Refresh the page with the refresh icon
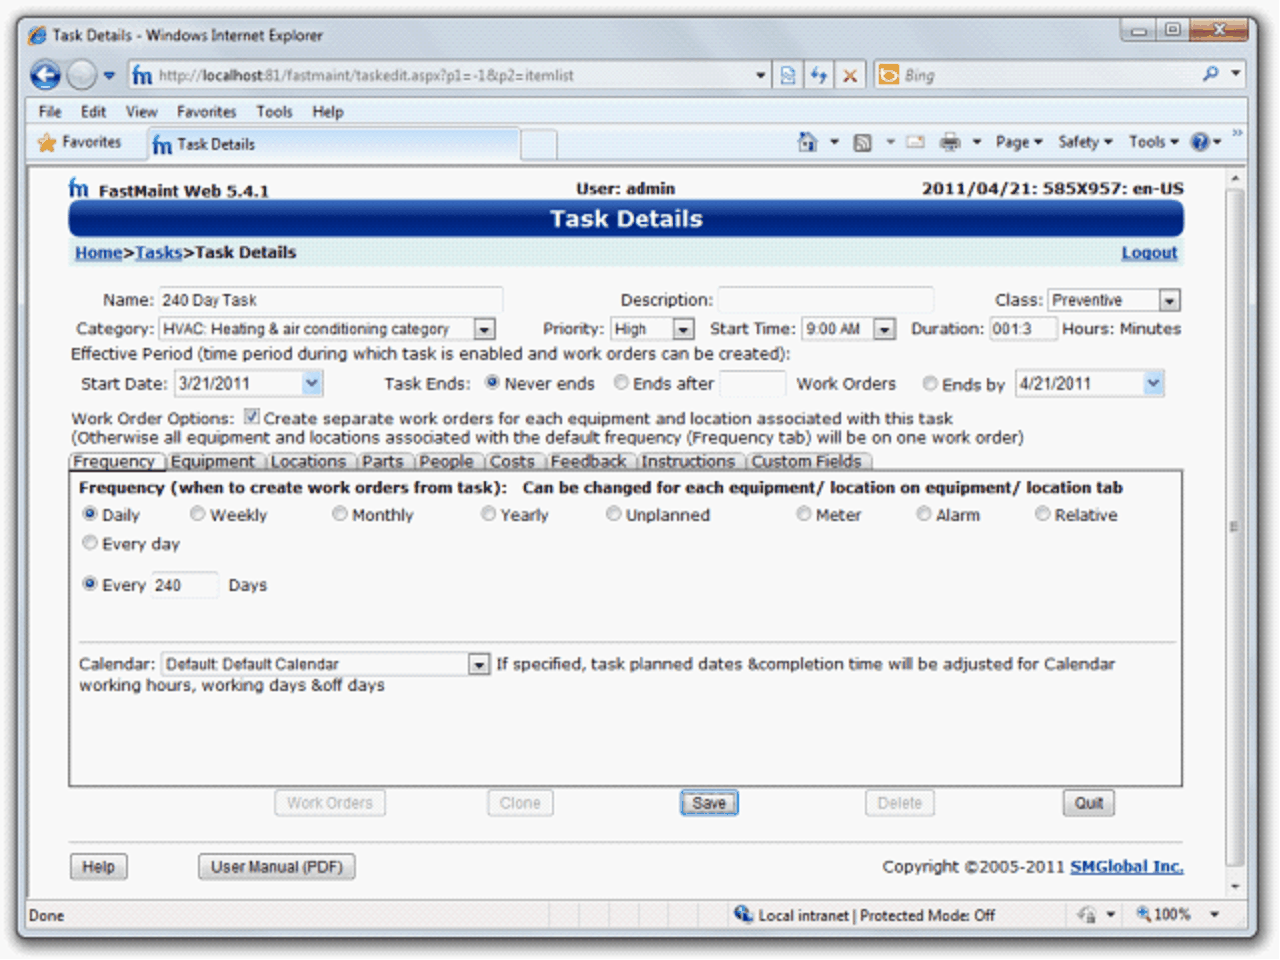1280x960 pixels. click(819, 75)
